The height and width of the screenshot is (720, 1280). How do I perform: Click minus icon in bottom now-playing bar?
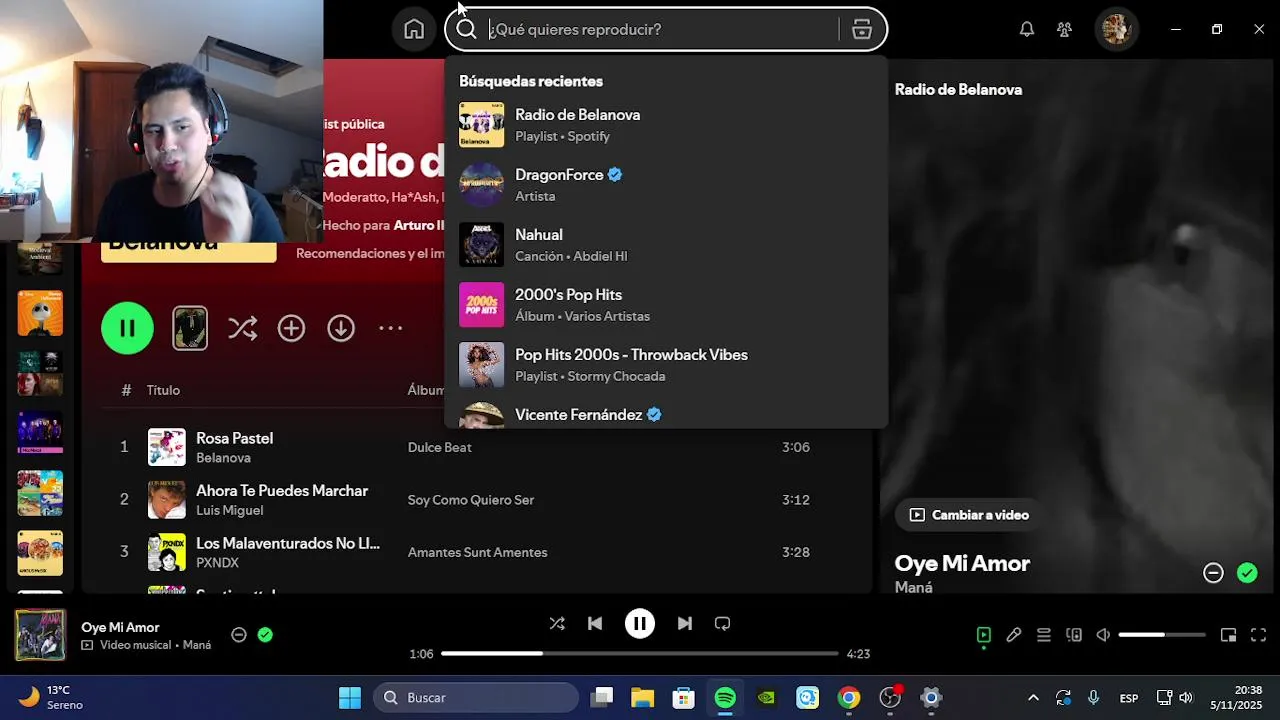point(239,634)
